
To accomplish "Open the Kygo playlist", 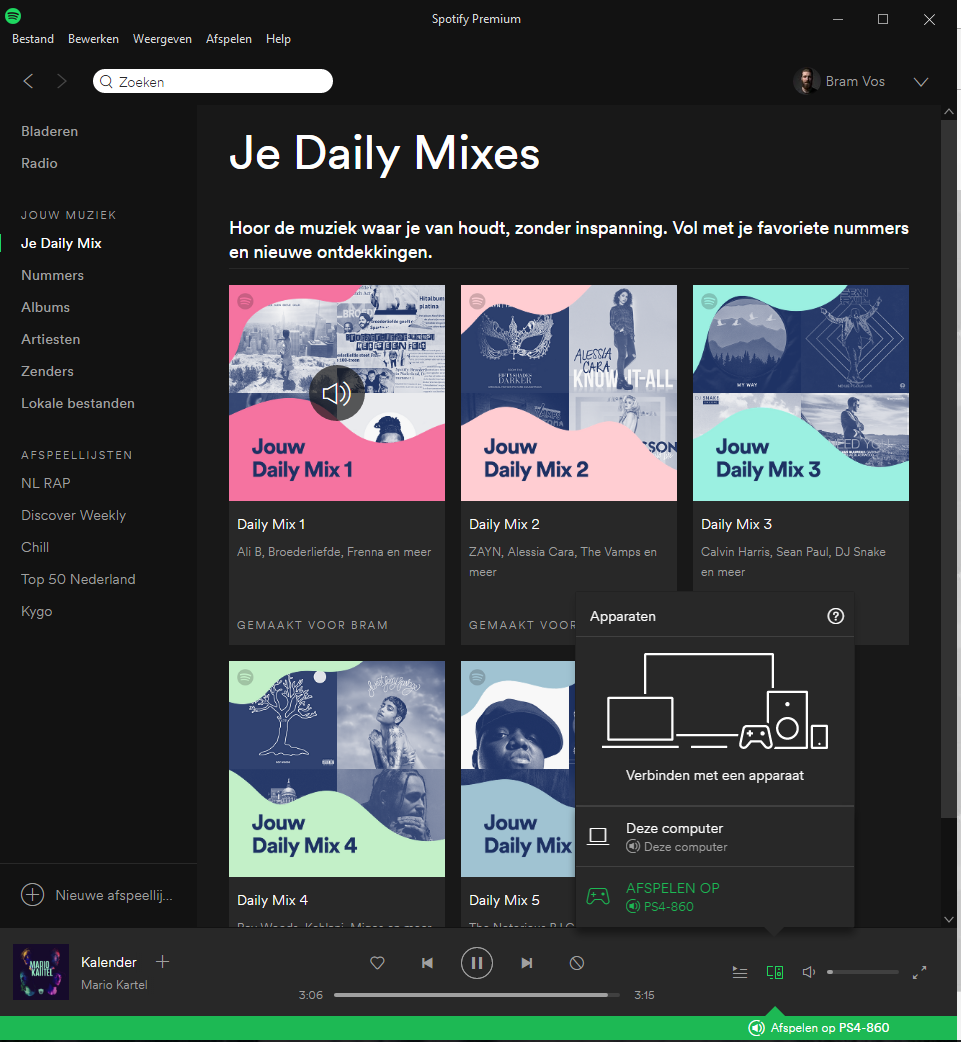I will [37, 611].
